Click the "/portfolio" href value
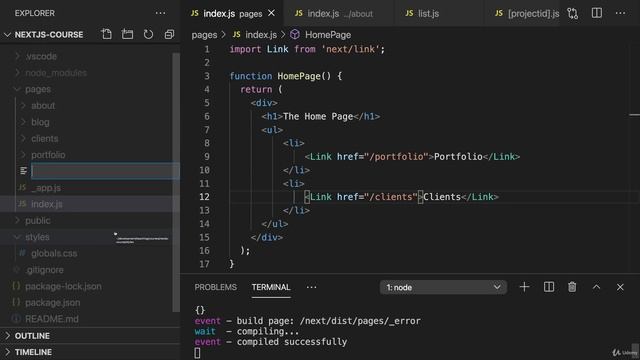Viewport: 640px width, 360px height. pos(396,156)
